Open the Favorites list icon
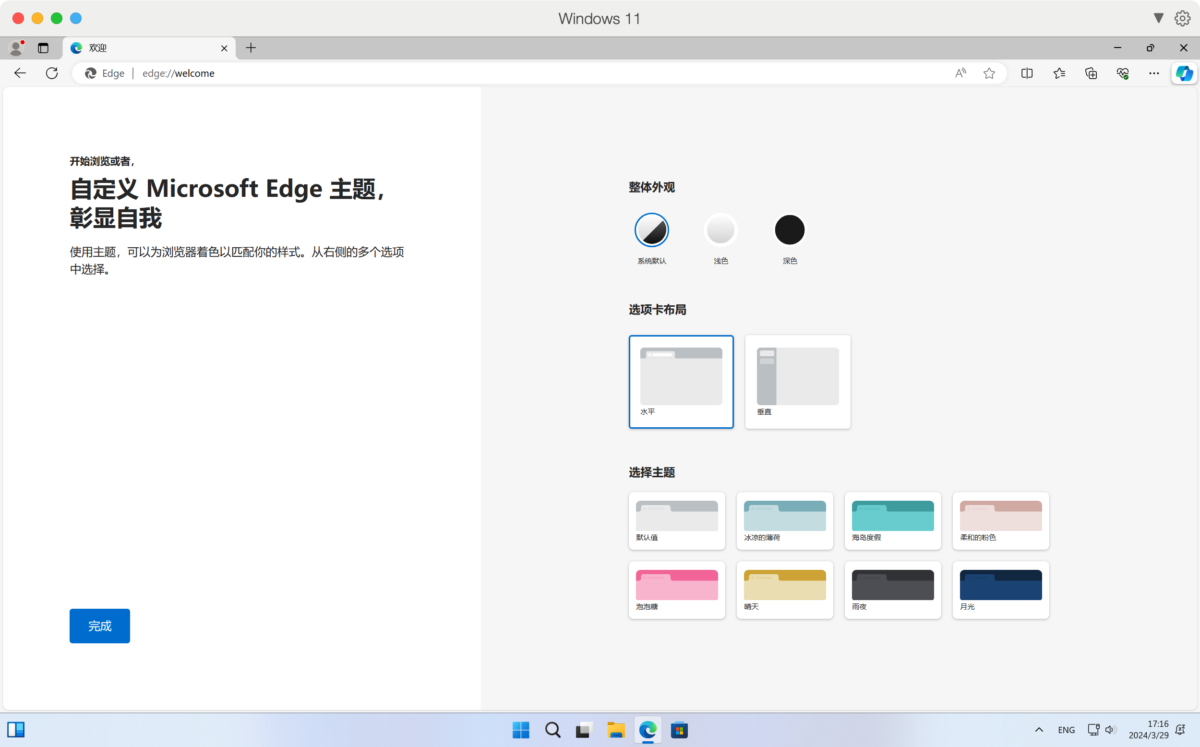 1059,73
